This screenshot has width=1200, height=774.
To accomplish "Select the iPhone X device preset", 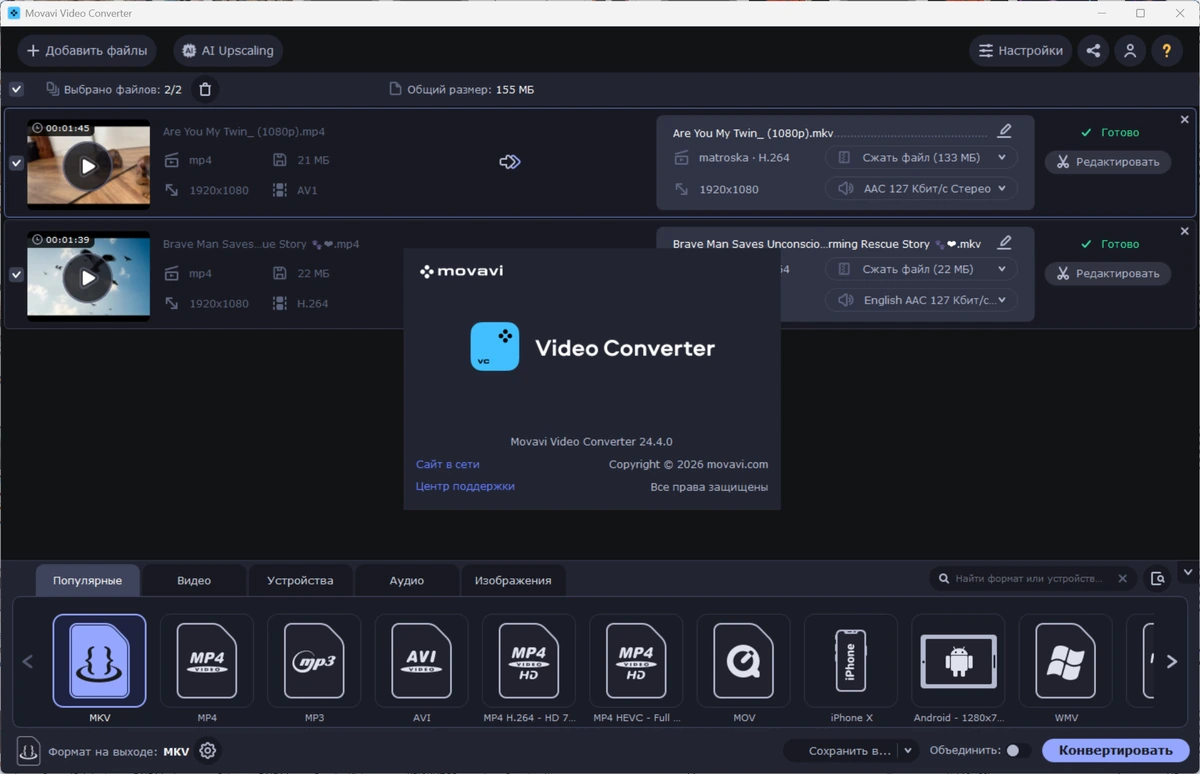I will [x=851, y=661].
